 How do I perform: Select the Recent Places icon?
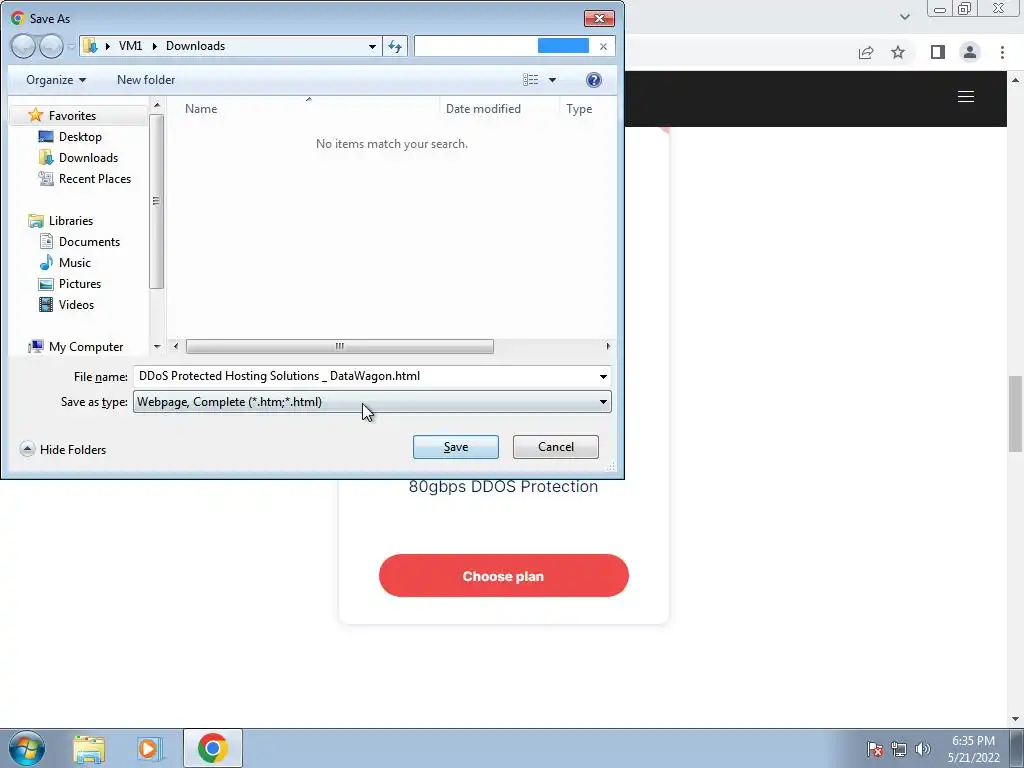pos(46,178)
